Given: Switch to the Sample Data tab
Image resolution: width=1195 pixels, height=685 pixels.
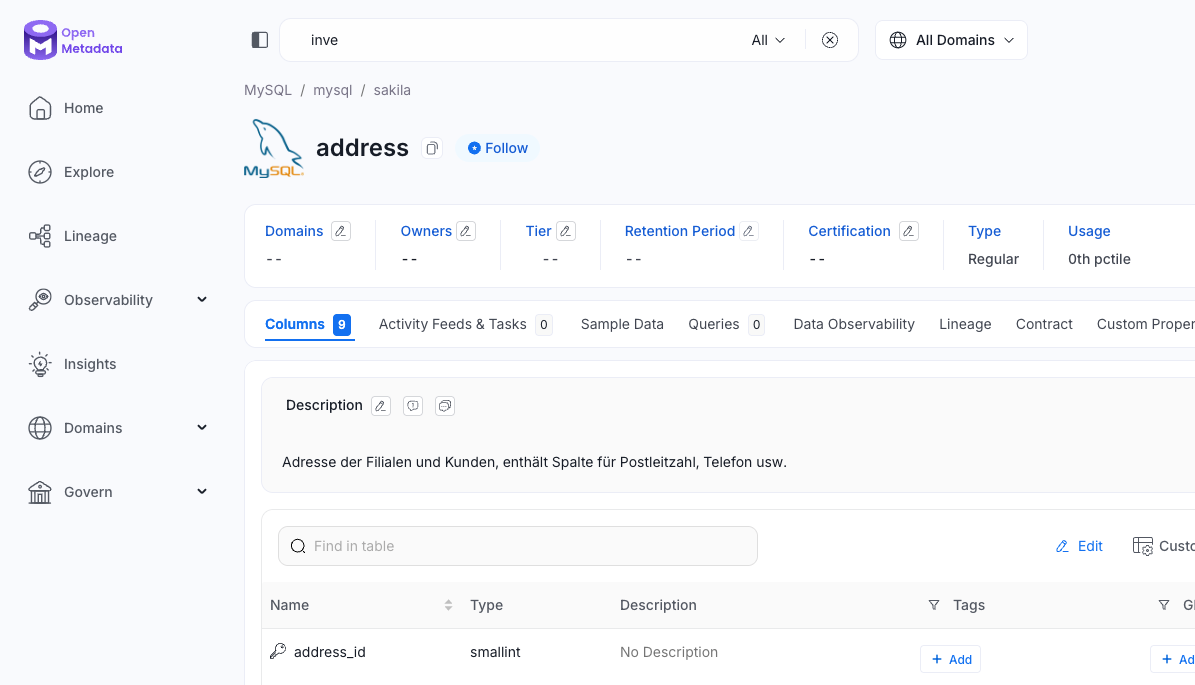Looking at the screenshot, I should [x=622, y=324].
